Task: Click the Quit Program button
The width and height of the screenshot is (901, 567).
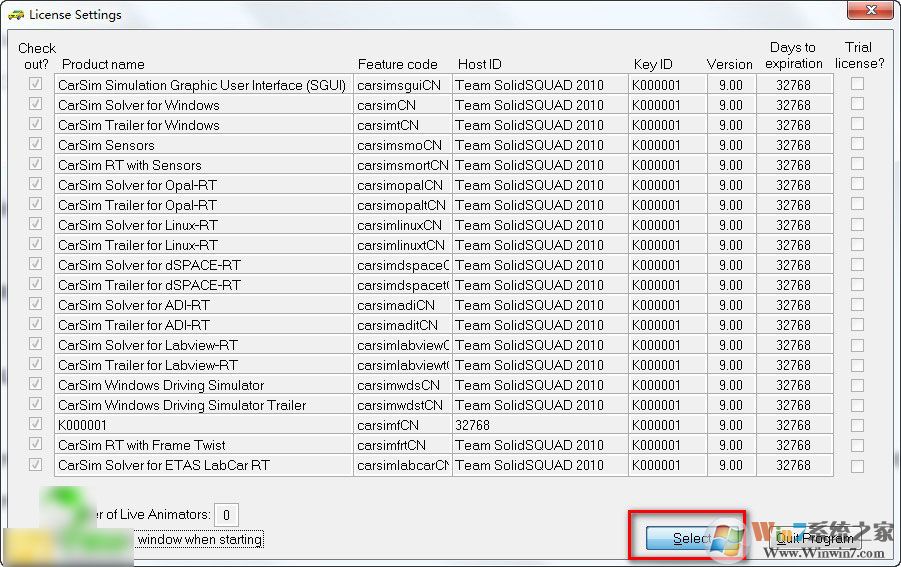Action: [x=814, y=538]
